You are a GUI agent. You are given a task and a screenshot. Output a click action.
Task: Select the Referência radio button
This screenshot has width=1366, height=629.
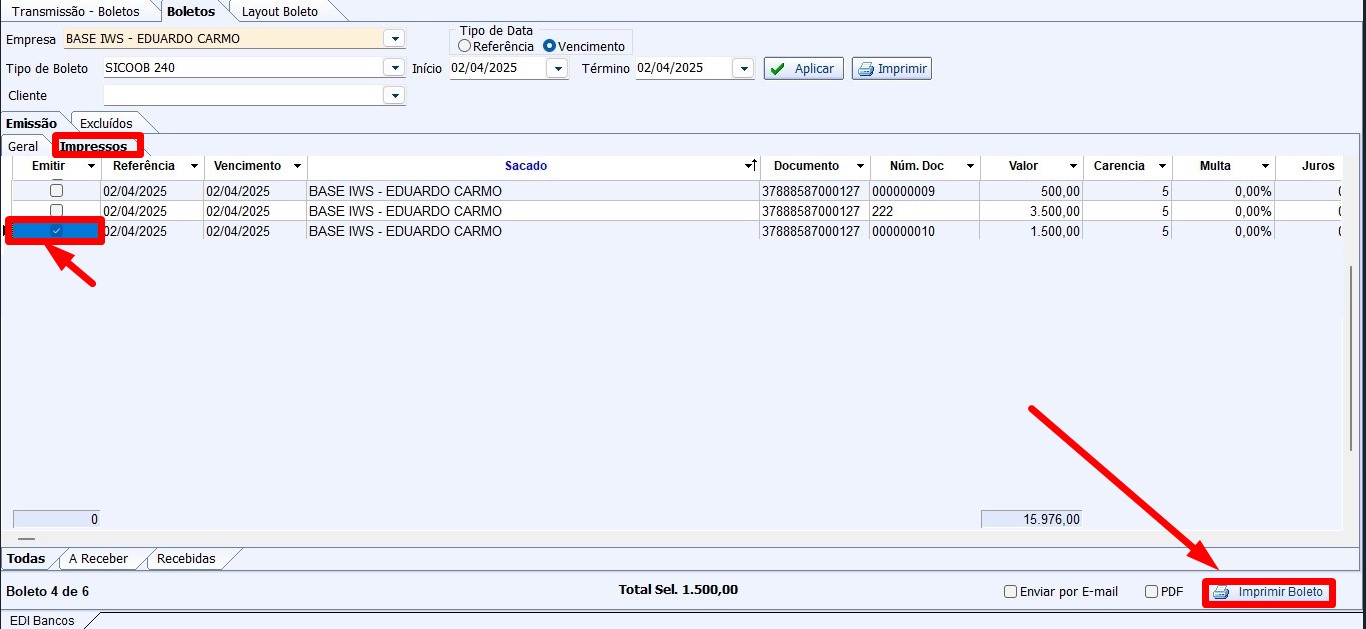[464, 46]
